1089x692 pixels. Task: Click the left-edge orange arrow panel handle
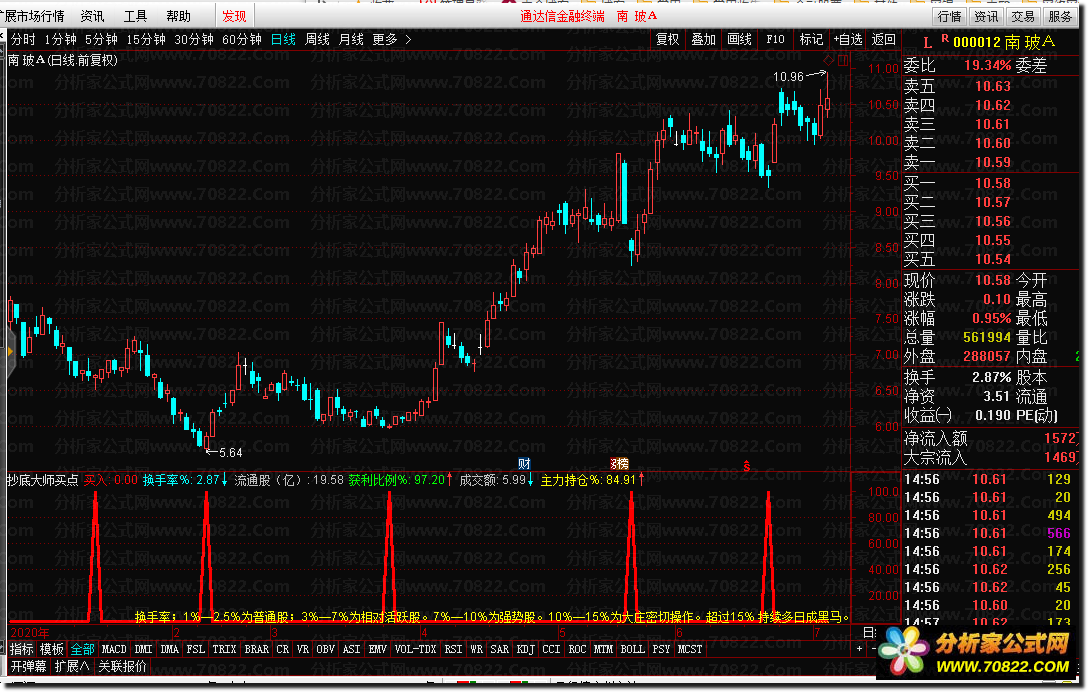10,352
